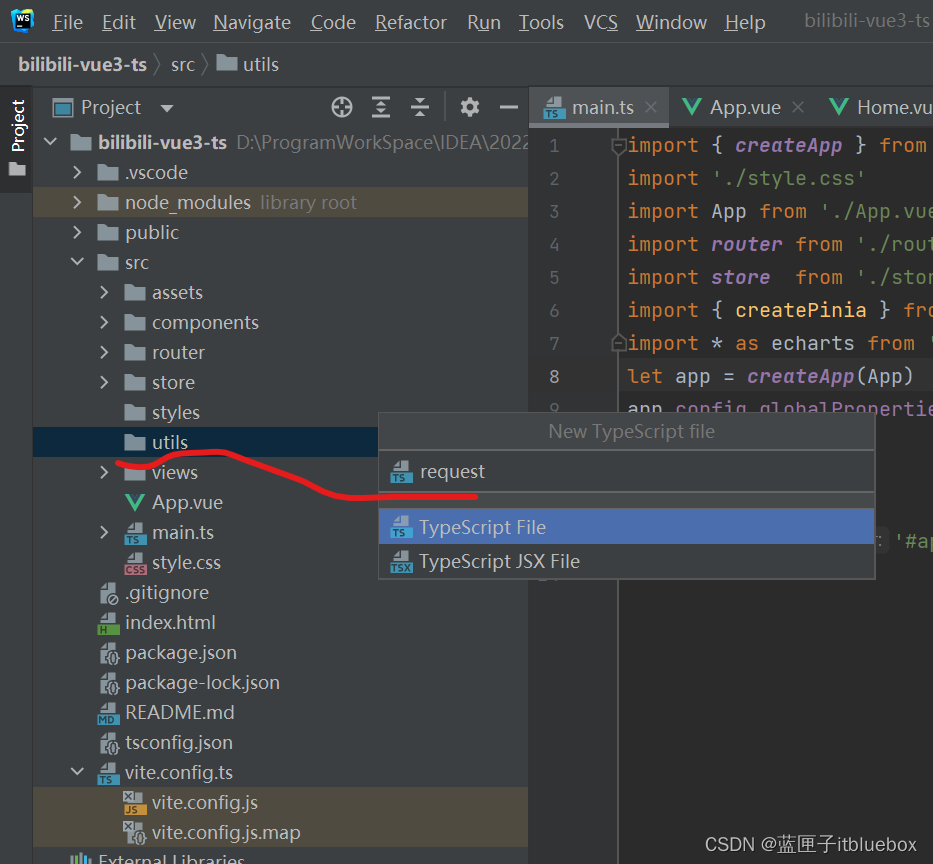Open Project panel settings gear
Screen dimensions: 933x864
click(x=470, y=108)
